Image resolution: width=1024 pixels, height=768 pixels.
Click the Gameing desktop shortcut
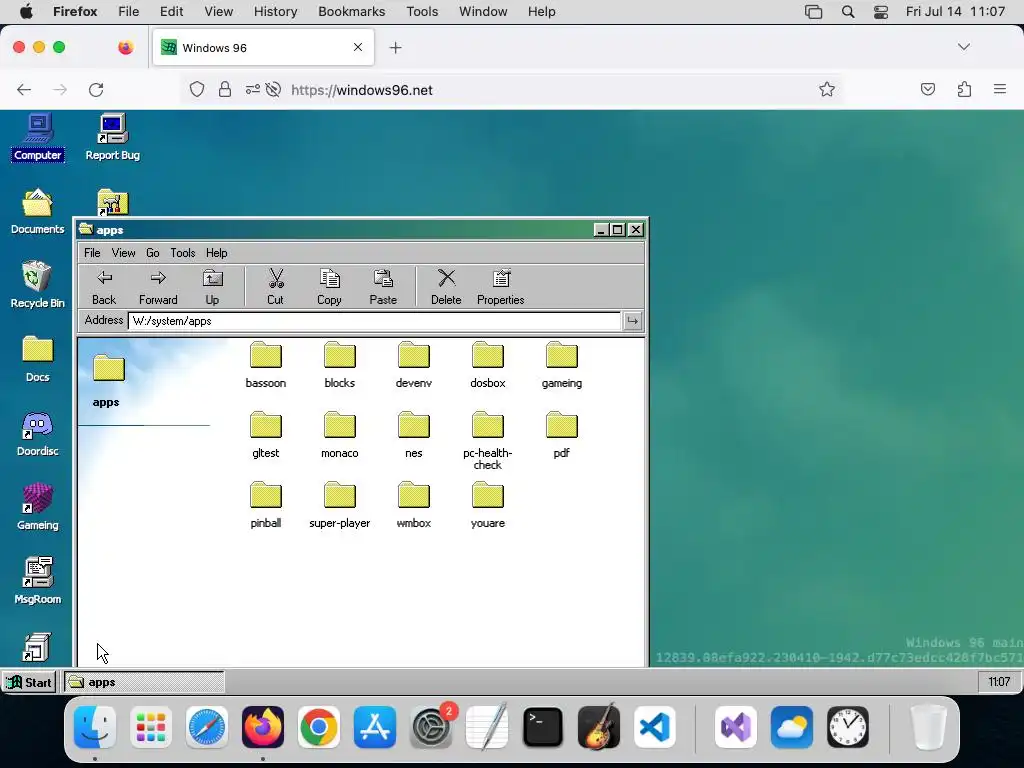click(37, 507)
